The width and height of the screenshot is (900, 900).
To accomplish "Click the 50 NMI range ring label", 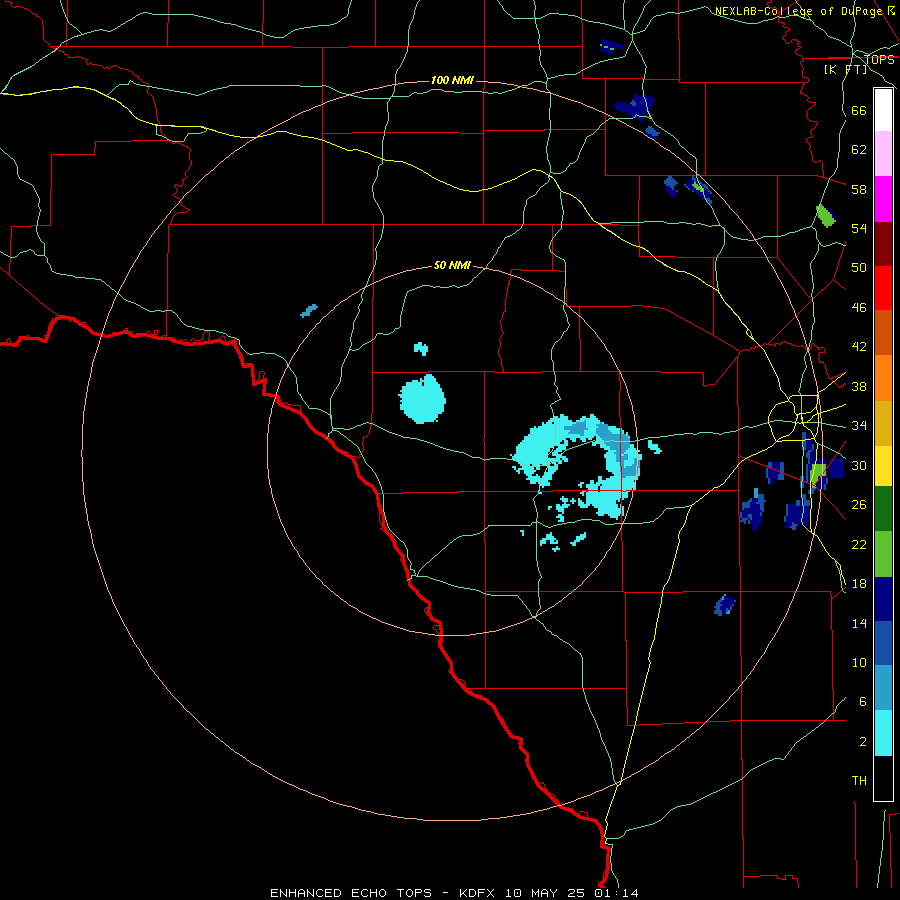I will (452, 265).
